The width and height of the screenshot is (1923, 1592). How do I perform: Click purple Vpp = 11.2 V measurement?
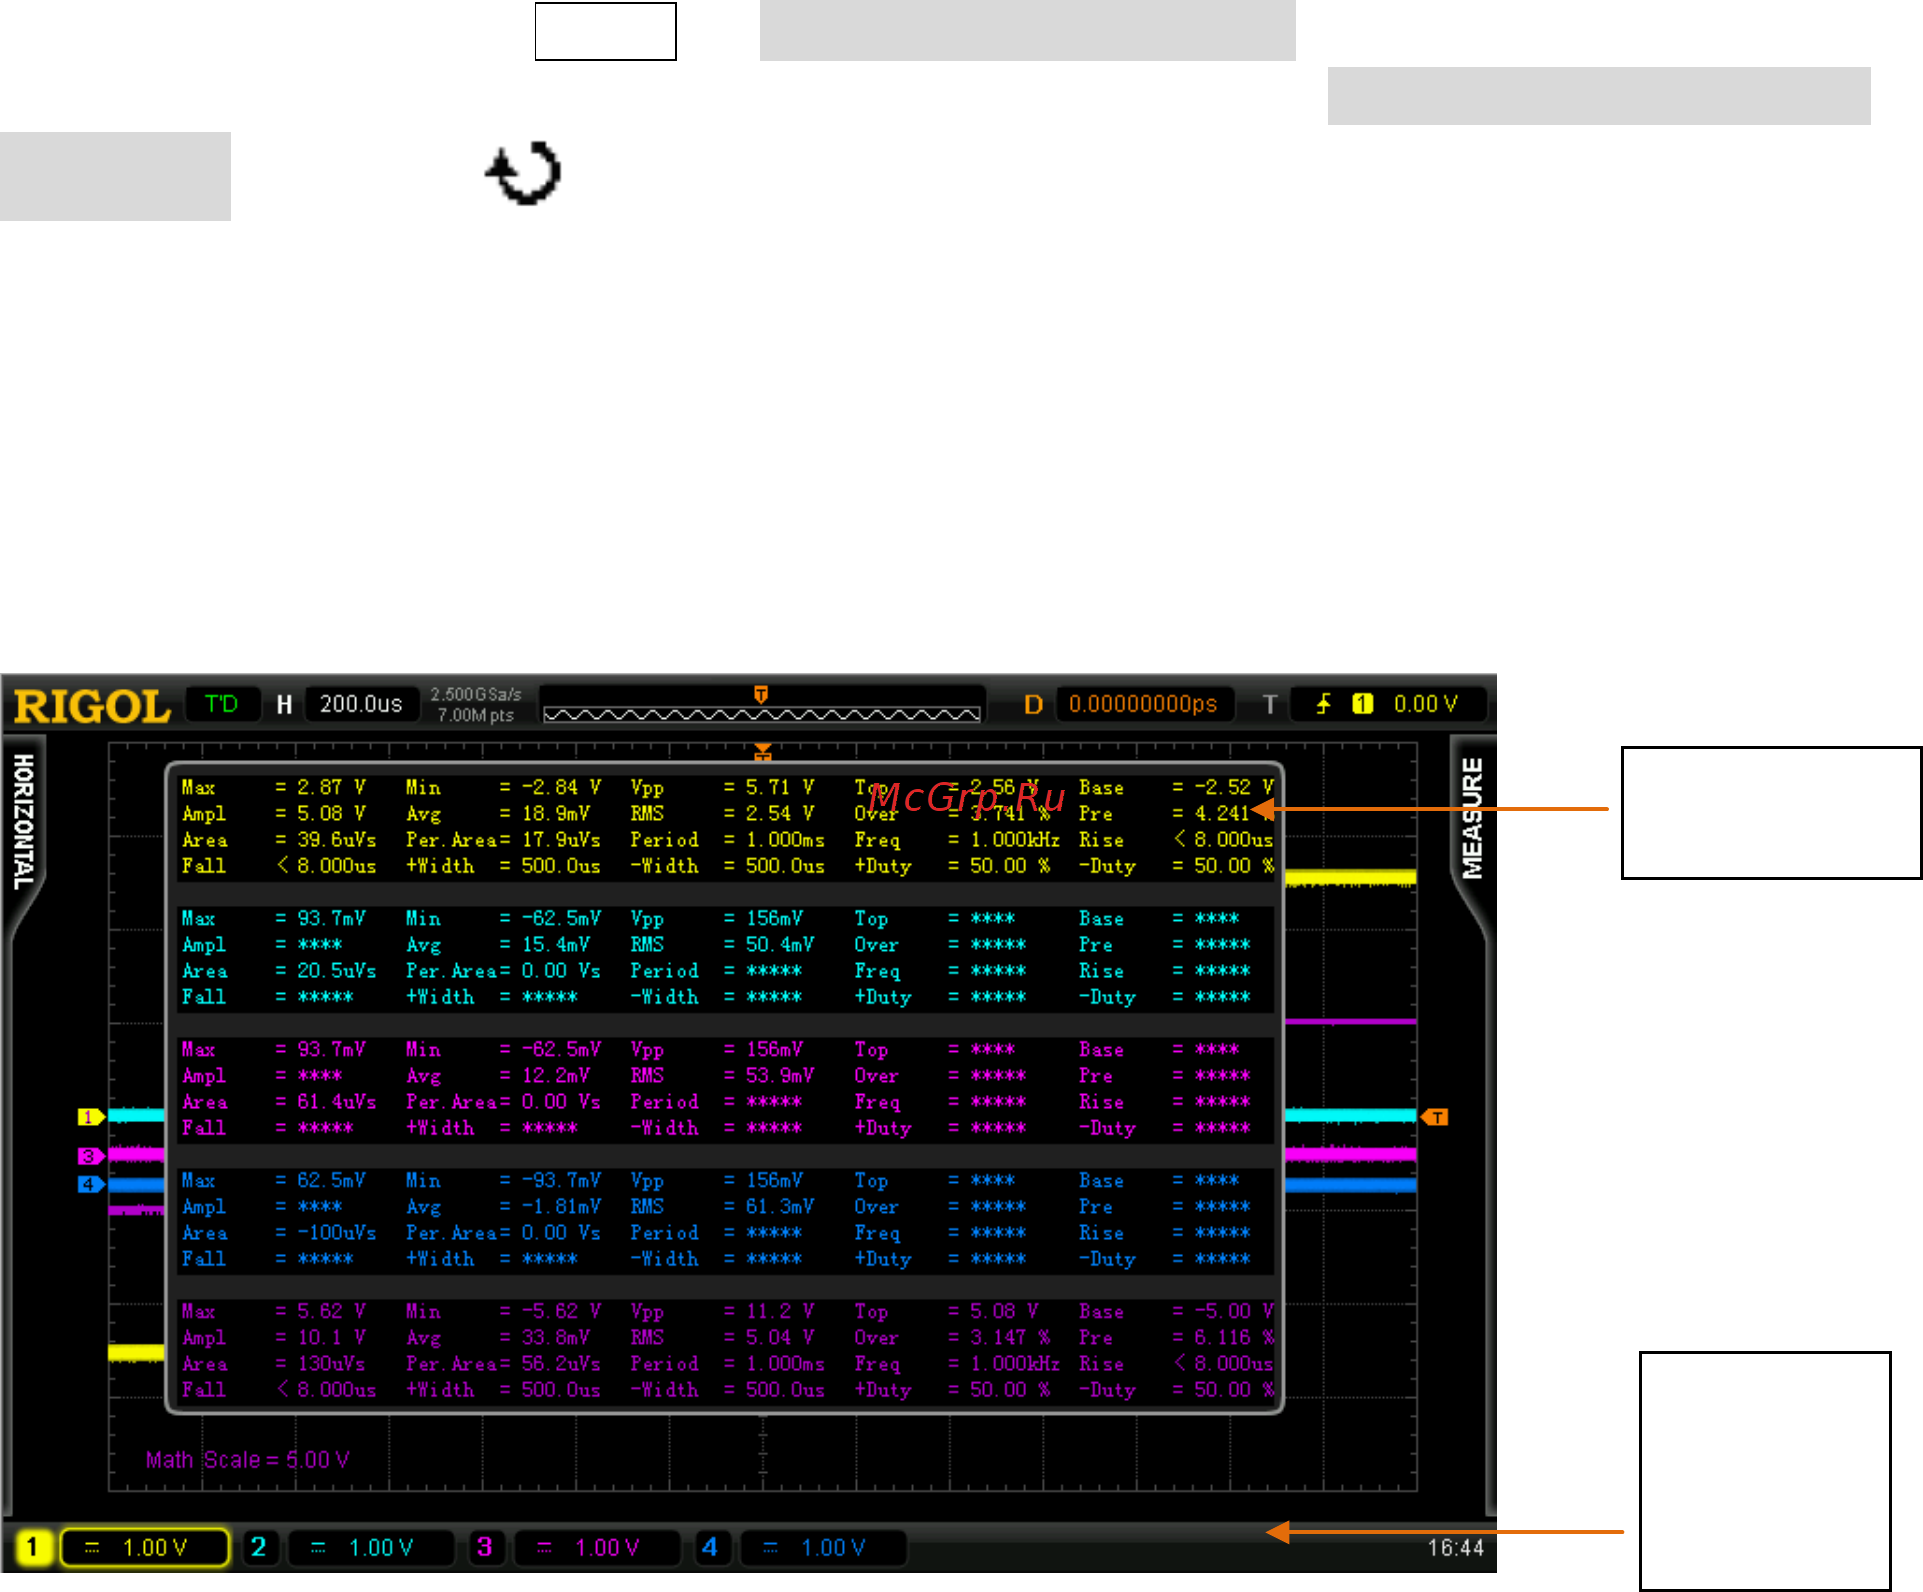point(722,1312)
